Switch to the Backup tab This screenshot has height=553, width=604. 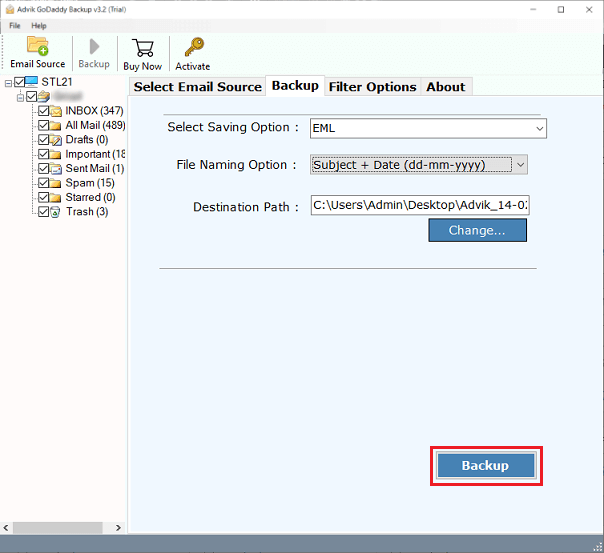click(x=295, y=85)
